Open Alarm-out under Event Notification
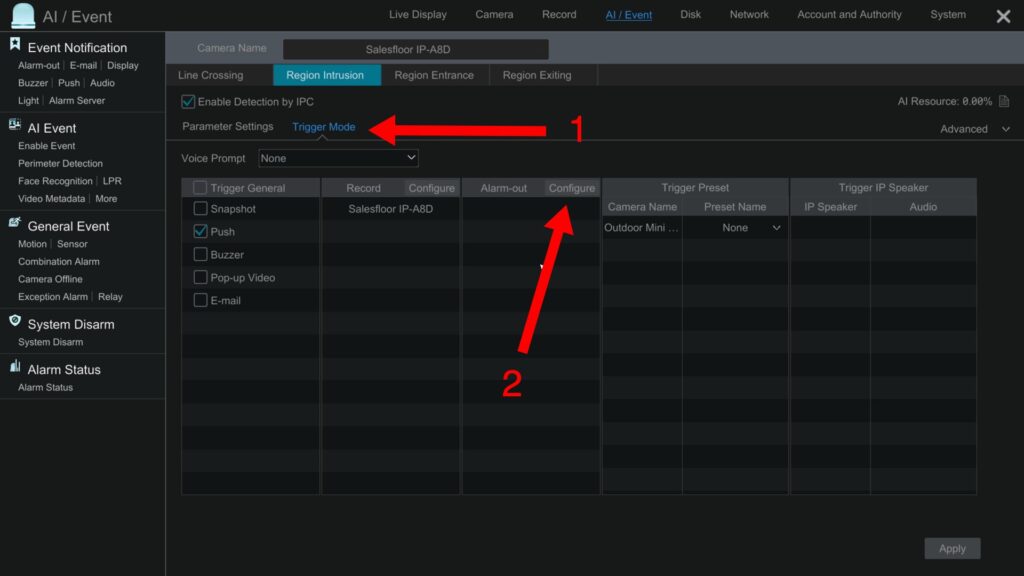 [39, 65]
